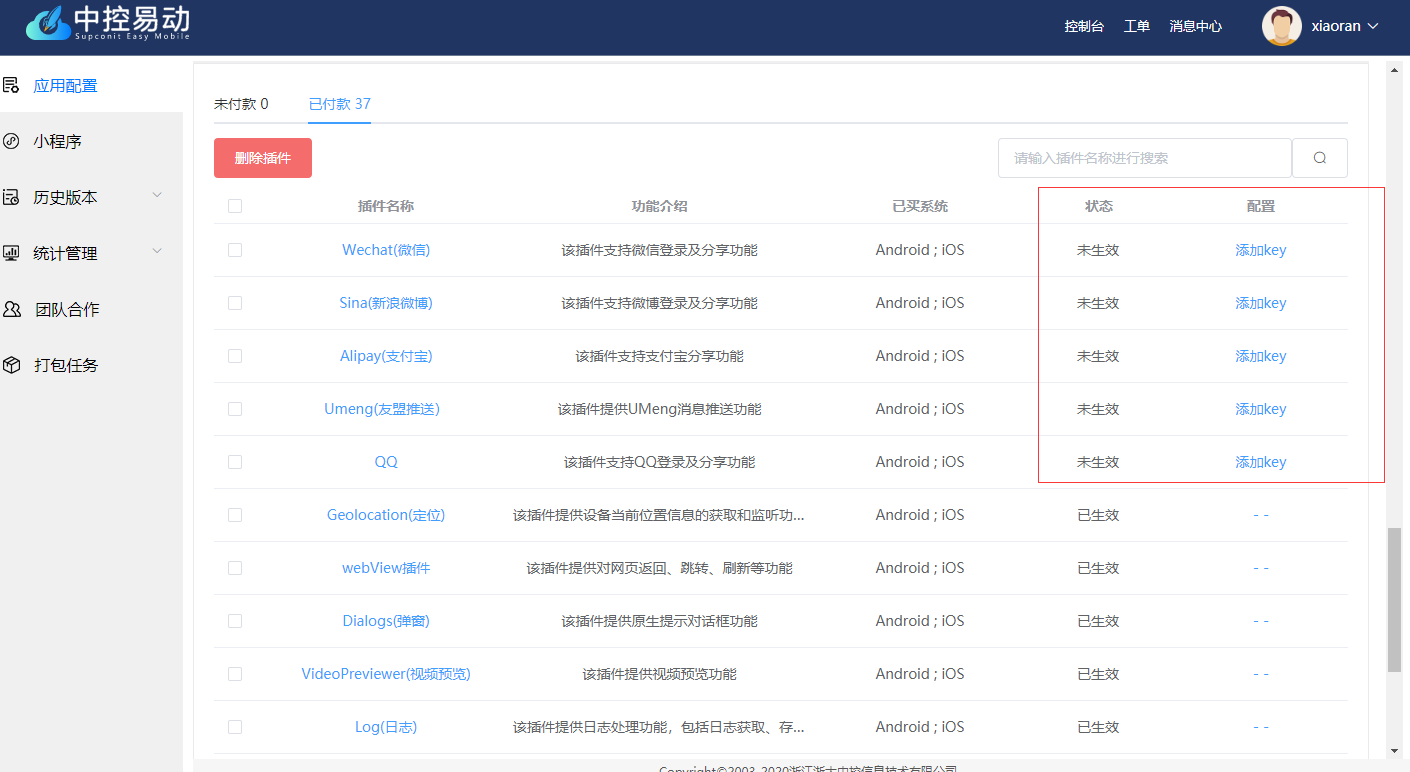Click the 状态 column header
This screenshot has width=1410, height=772.
click(x=1099, y=206)
